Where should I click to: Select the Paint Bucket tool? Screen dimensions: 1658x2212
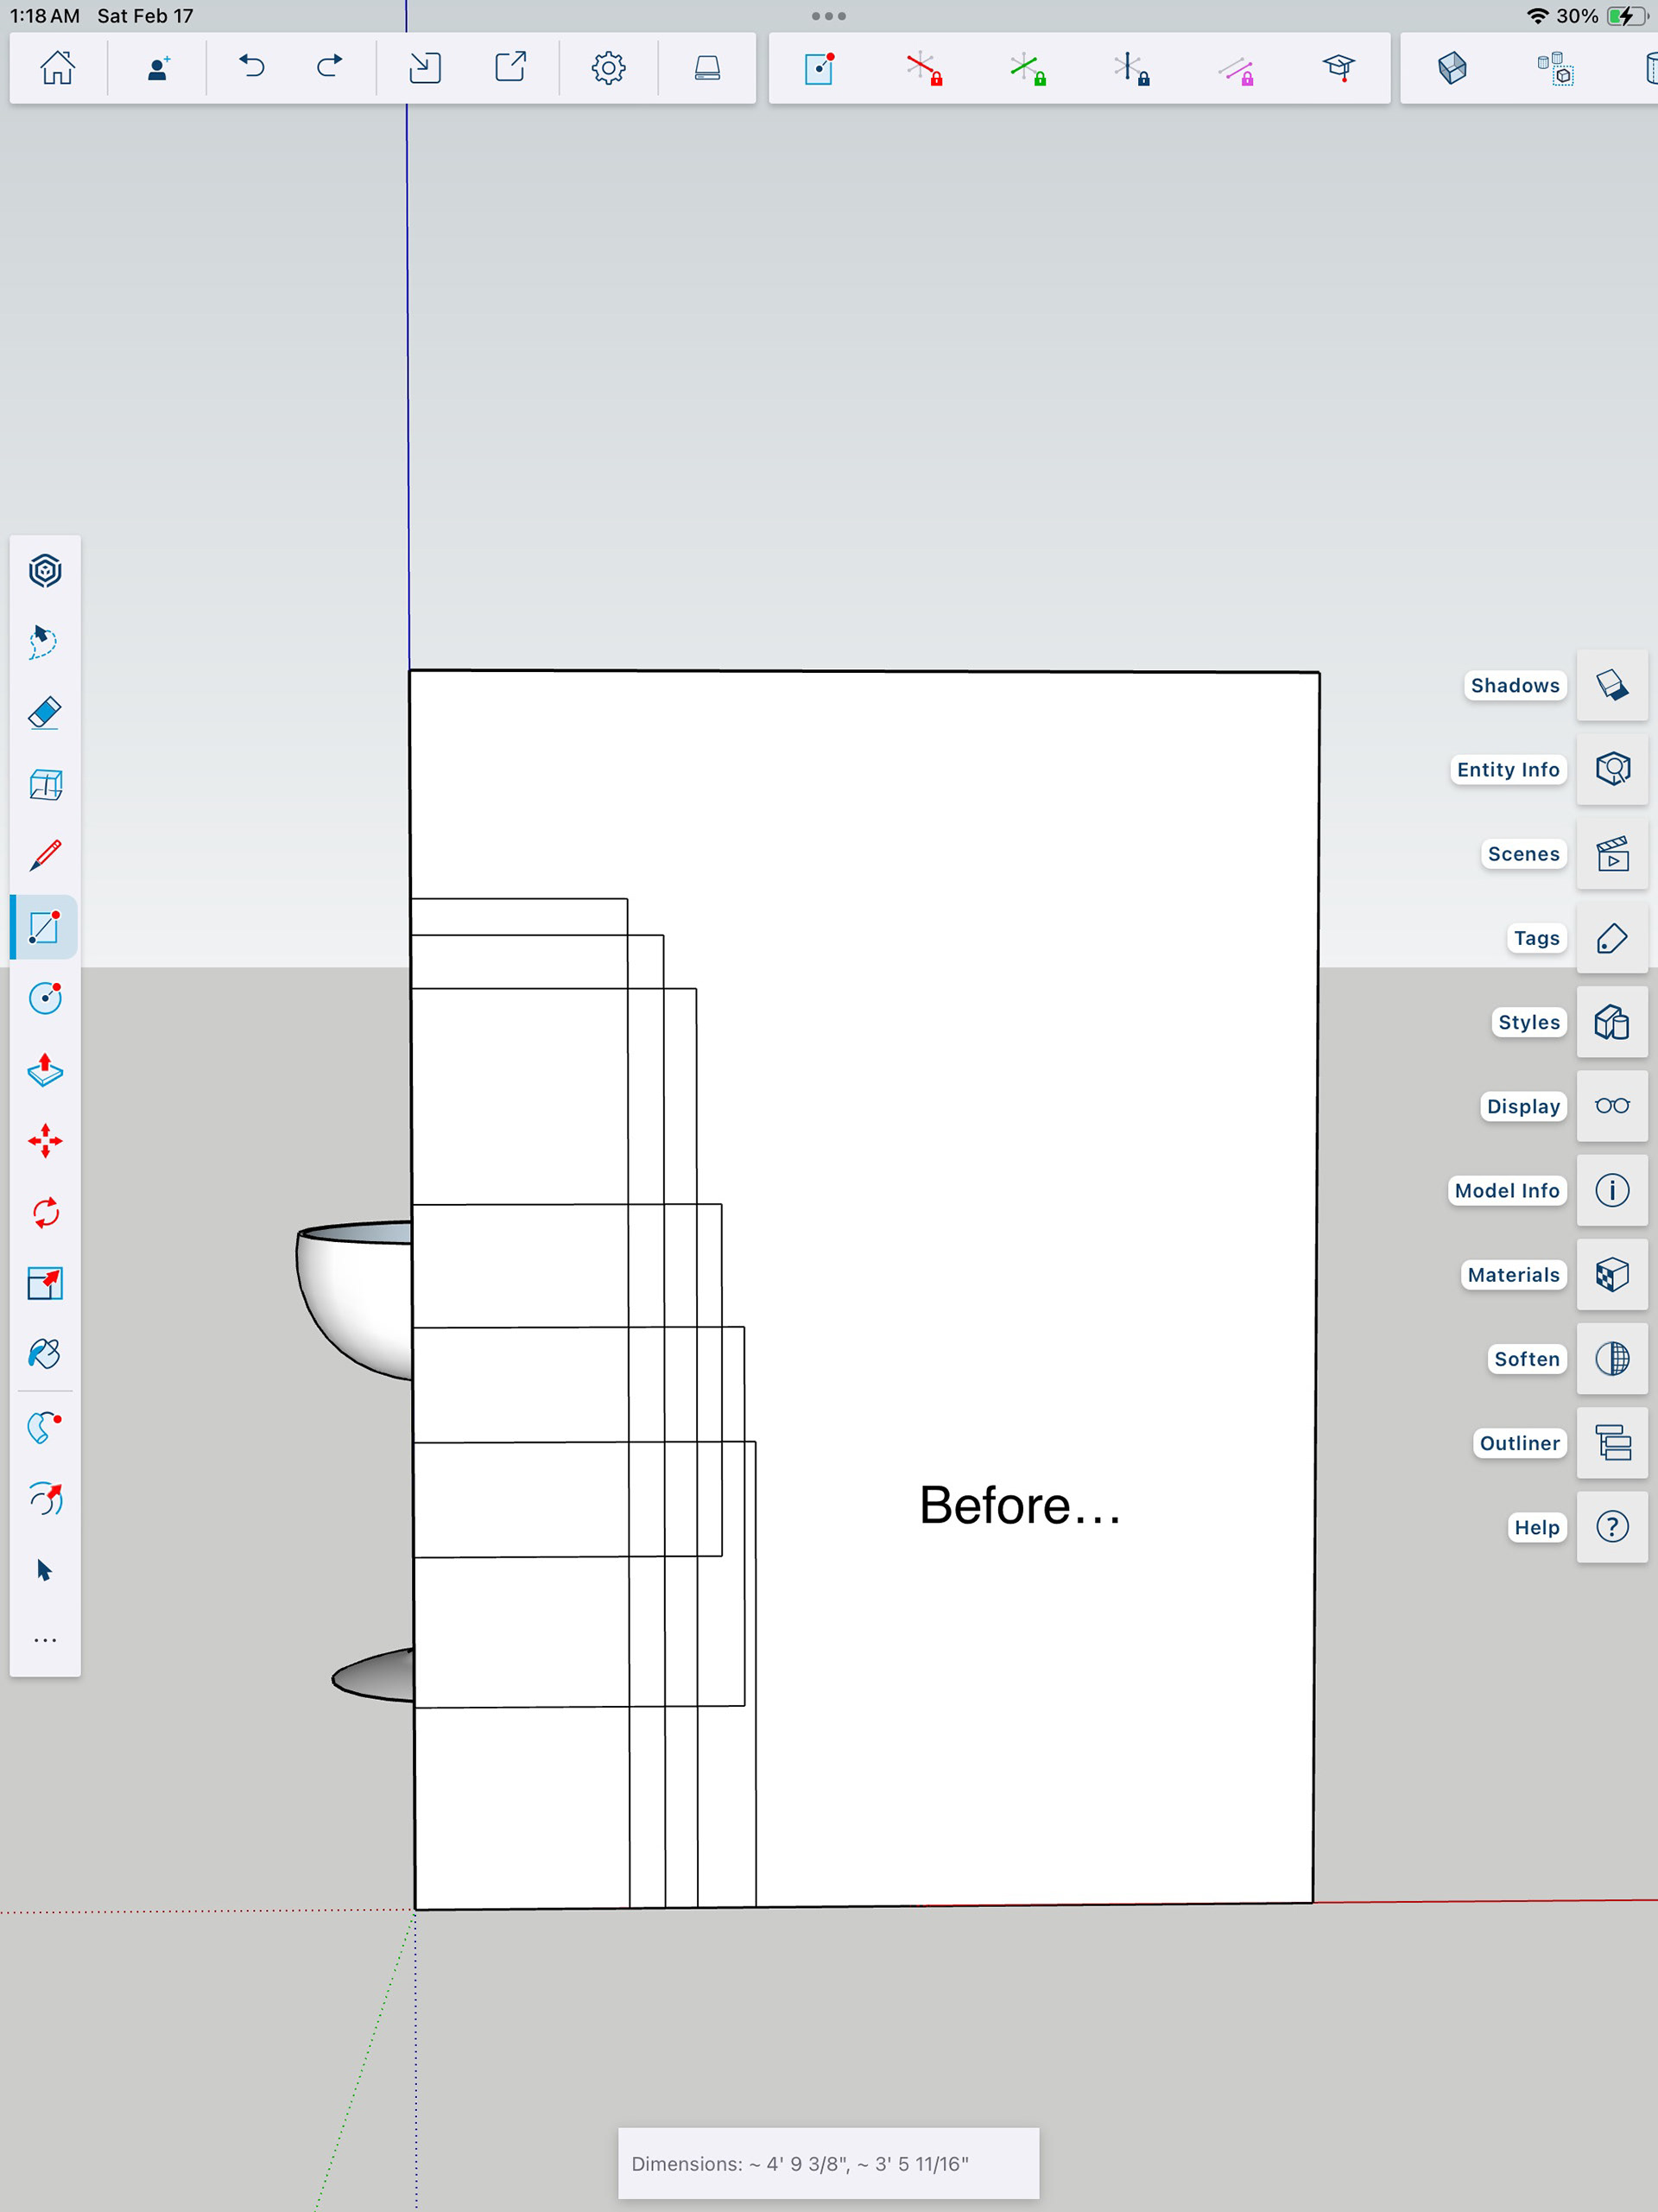(45, 1354)
